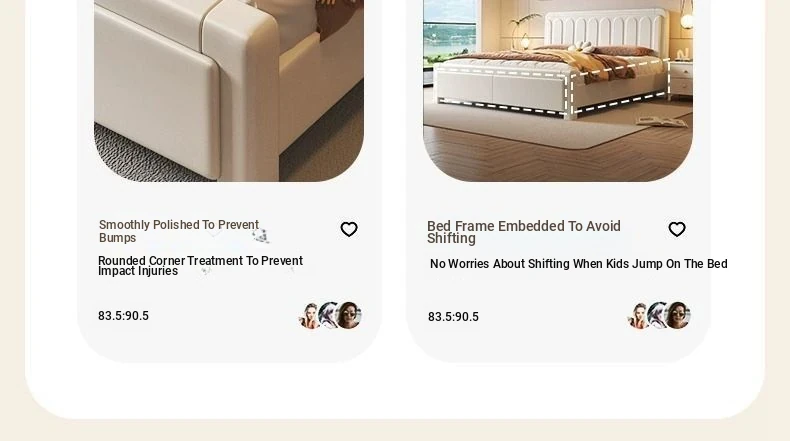Open the Smoothly Polished To Prevent Bumps title
Viewport: 790px width, 441px height.
click(179, 231)
